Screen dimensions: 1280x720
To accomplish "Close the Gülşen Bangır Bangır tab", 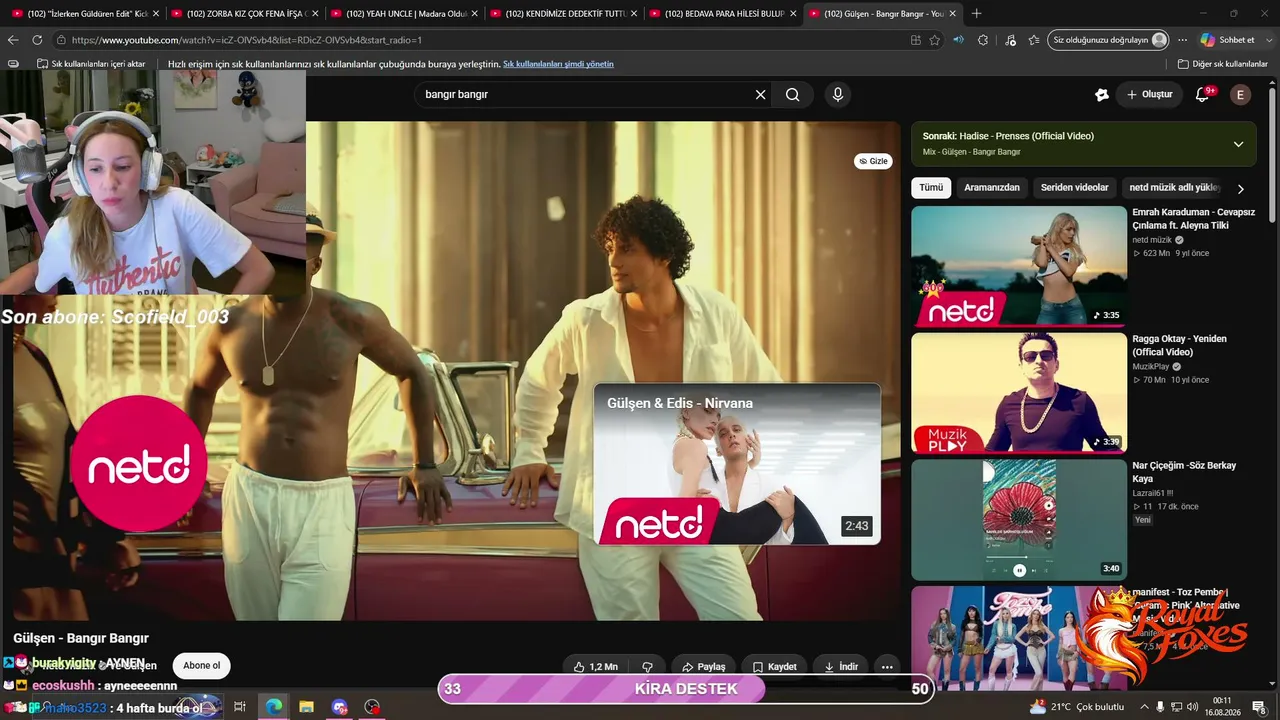I will [x=951, y=13].
